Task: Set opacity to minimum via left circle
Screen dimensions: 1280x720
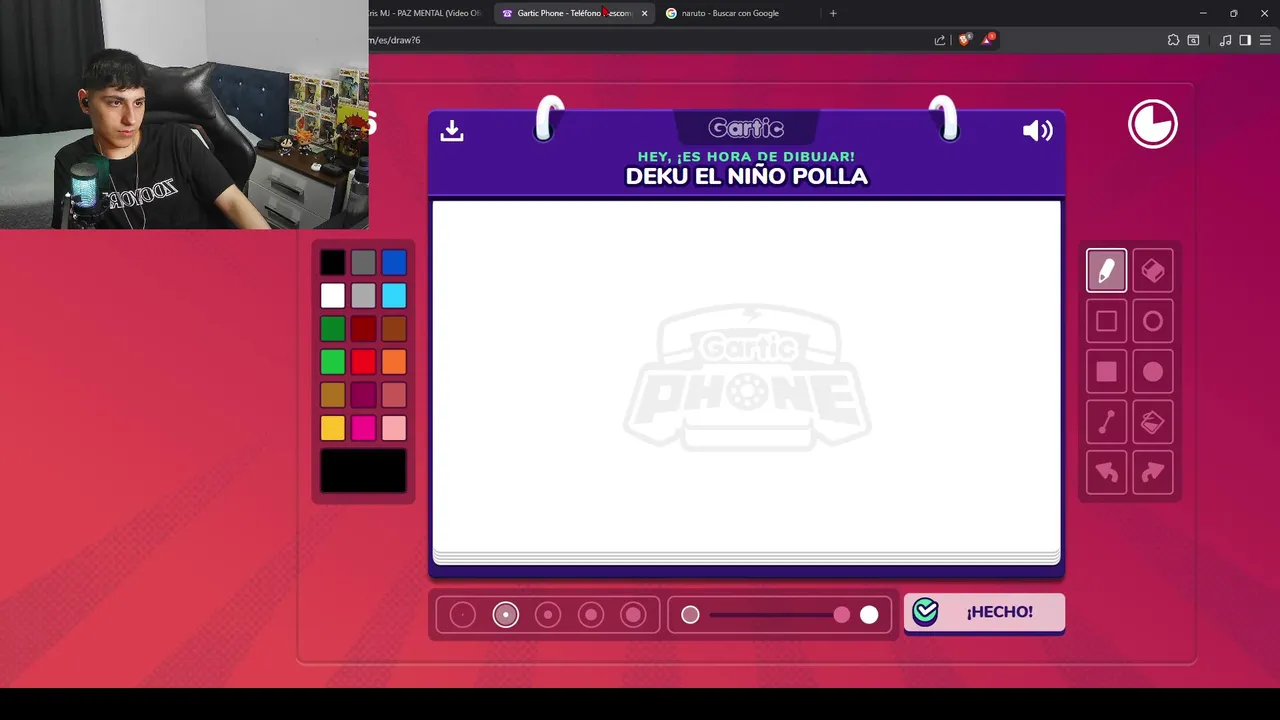Action: 690,615
